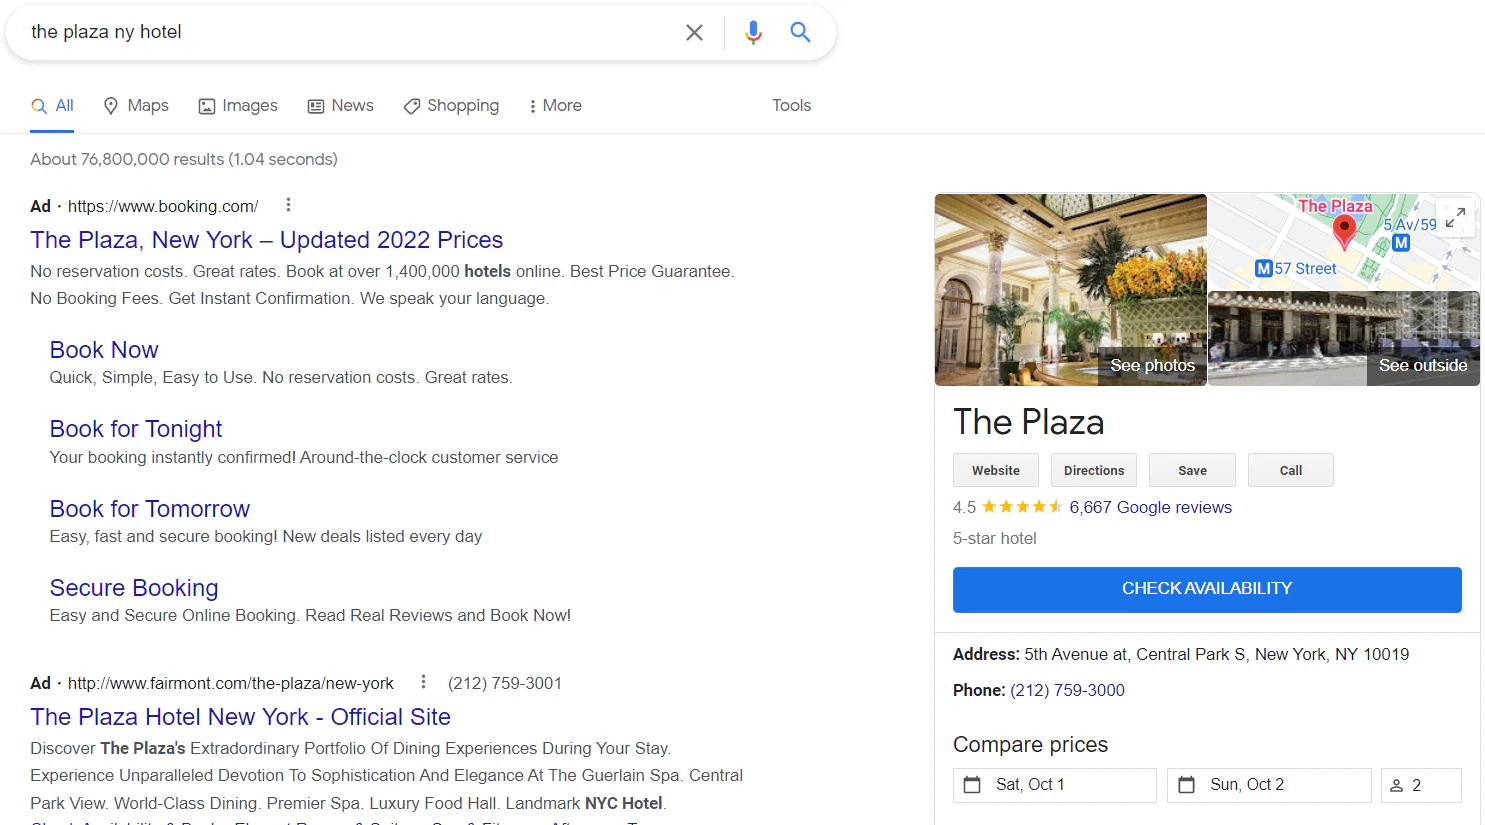1485x825 pixels.
Task: Switch to the Images search tab
Action: (x=238, y=105)
